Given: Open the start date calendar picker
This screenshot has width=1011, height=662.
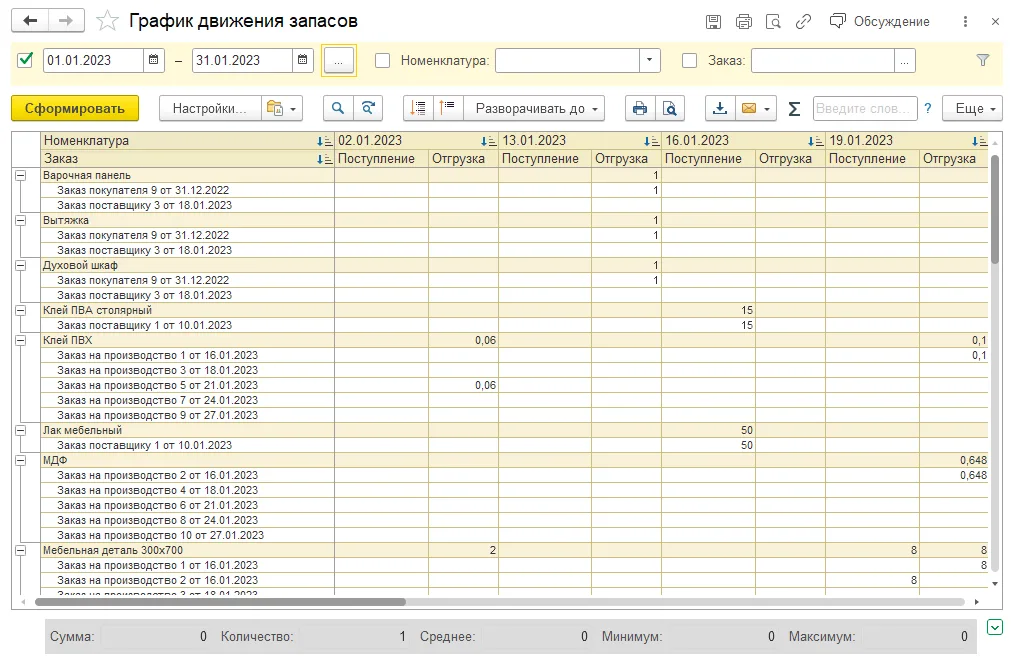Looking at the screenshot, I should [x=153, y=61].
